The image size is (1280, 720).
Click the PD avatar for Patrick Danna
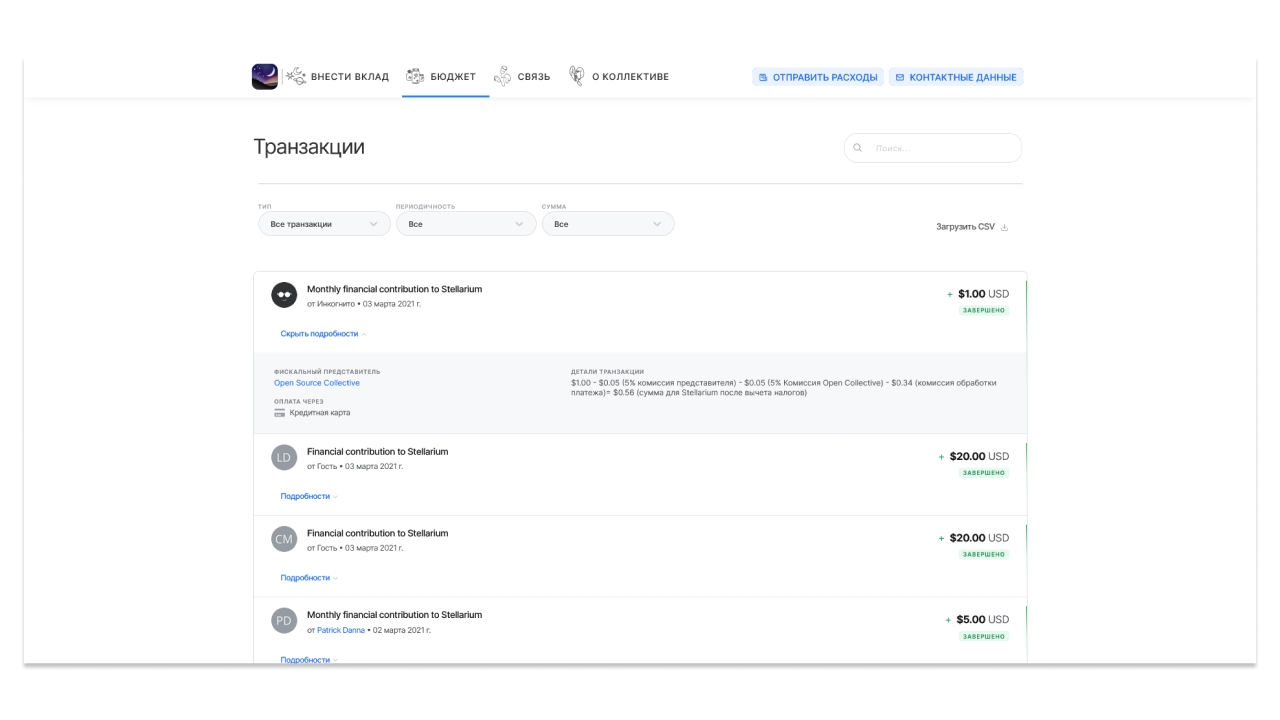point(284,621)
